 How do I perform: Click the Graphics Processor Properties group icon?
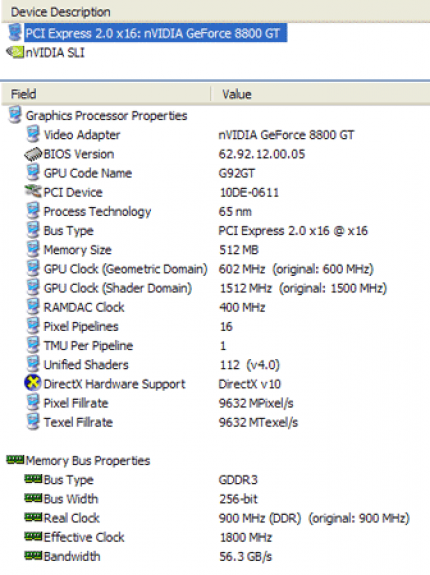[x=15, y=115]
